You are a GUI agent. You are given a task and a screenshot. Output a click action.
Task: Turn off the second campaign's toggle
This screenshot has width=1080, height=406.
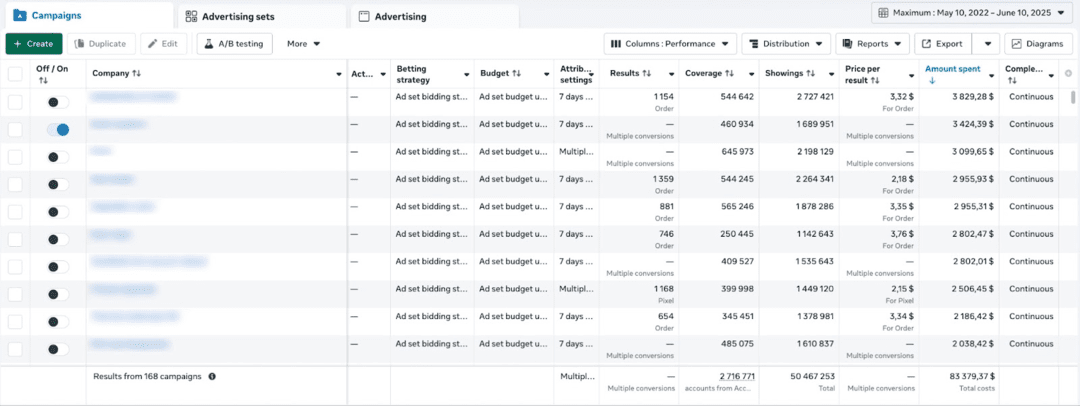tap(58, 130)
